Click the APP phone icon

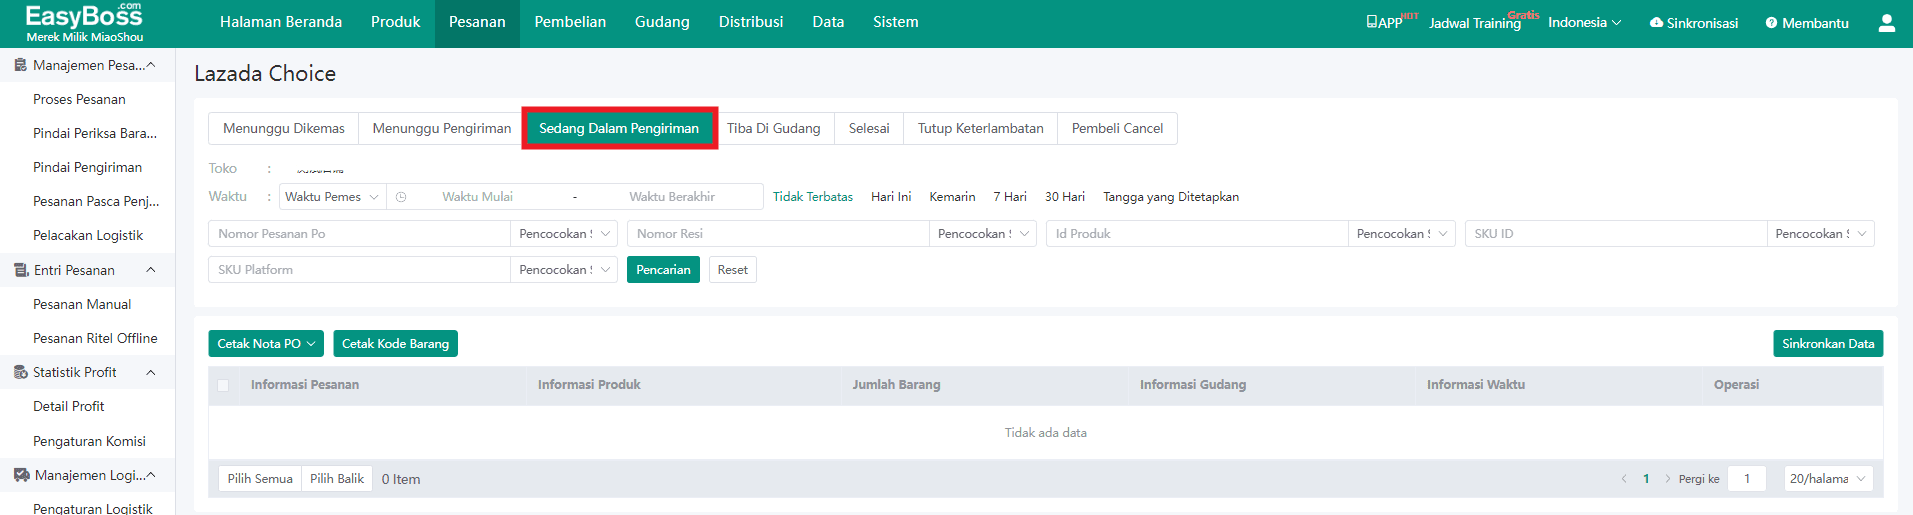(1372, 22)
